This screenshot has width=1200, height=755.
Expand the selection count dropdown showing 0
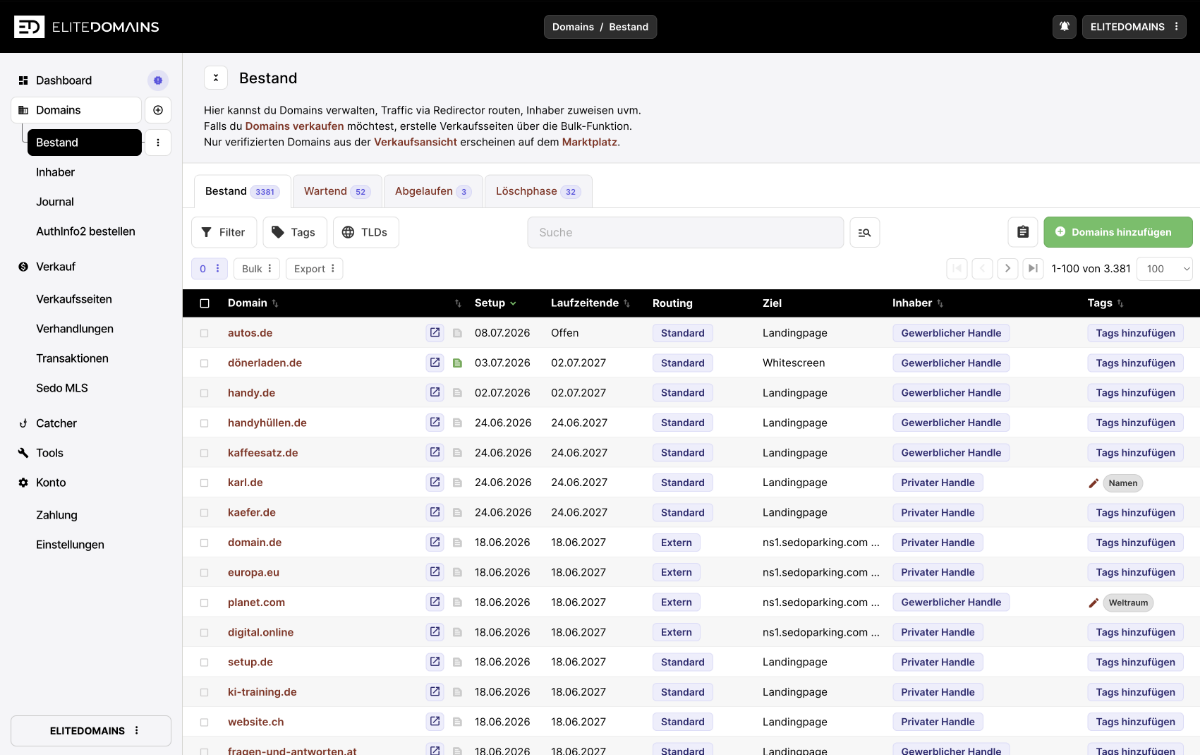click(209, 269)
